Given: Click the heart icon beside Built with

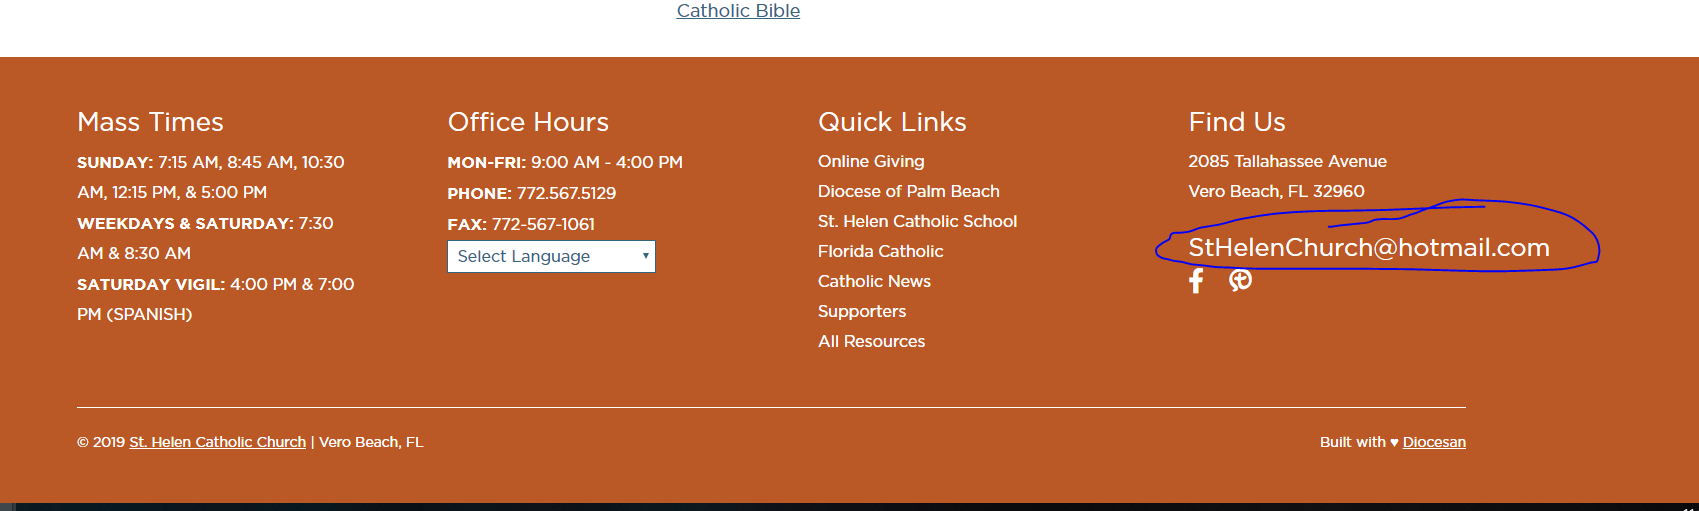Looking at the screenshot, I should pyautogui.click(x=1394, y=443).
